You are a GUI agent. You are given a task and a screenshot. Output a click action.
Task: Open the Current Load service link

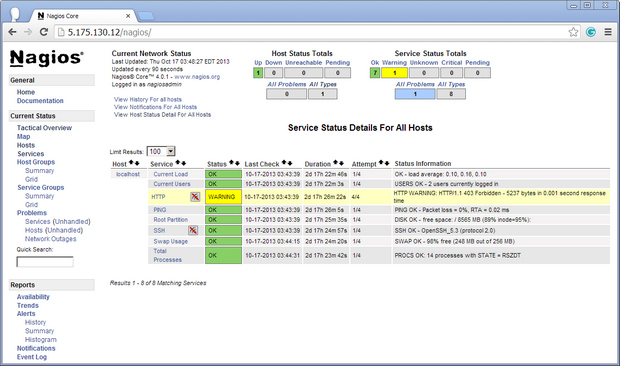(170, 174)
